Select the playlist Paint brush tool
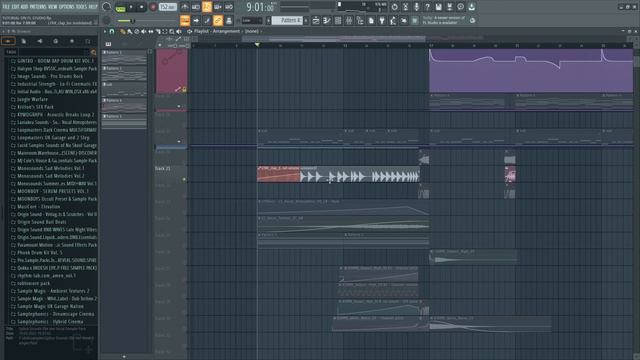The width and height of the screenshot is (640, 360). [129, 31]
